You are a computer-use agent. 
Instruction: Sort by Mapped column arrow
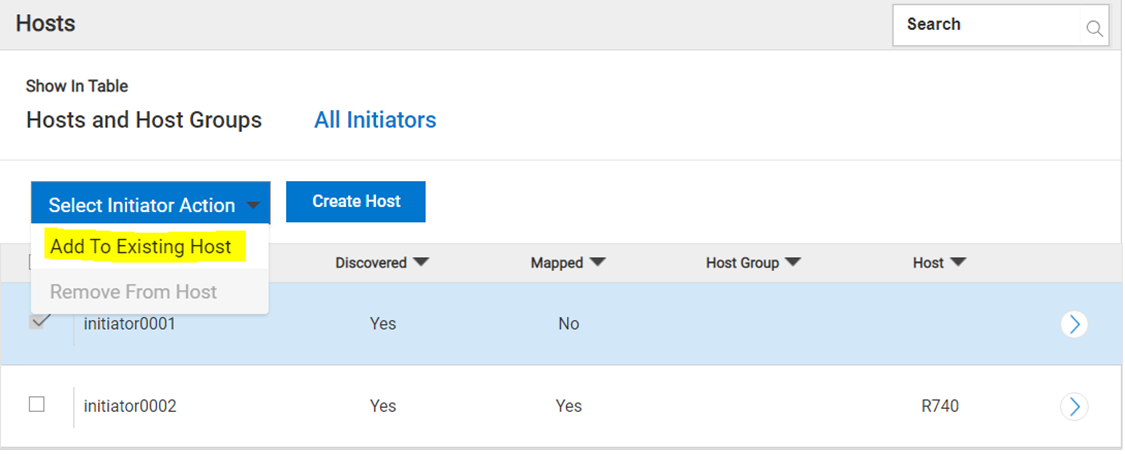tap(598, 263)
